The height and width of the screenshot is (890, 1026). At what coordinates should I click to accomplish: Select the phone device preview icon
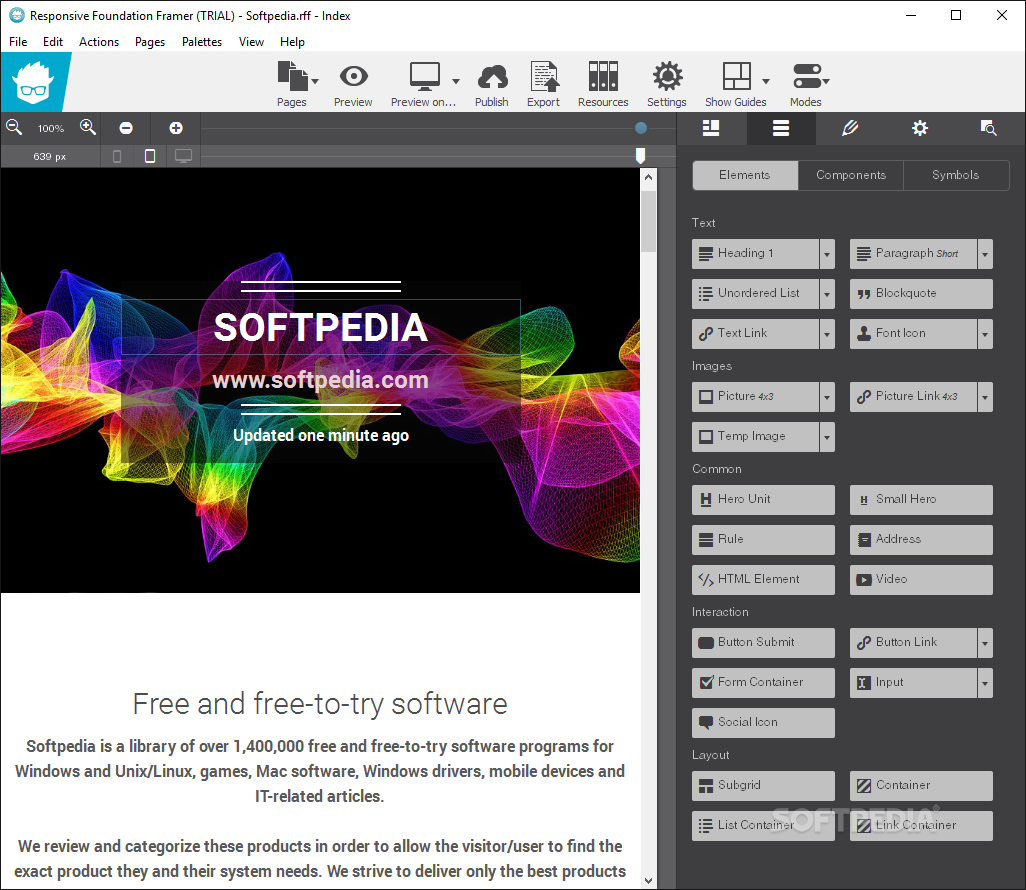pos(117,156)
